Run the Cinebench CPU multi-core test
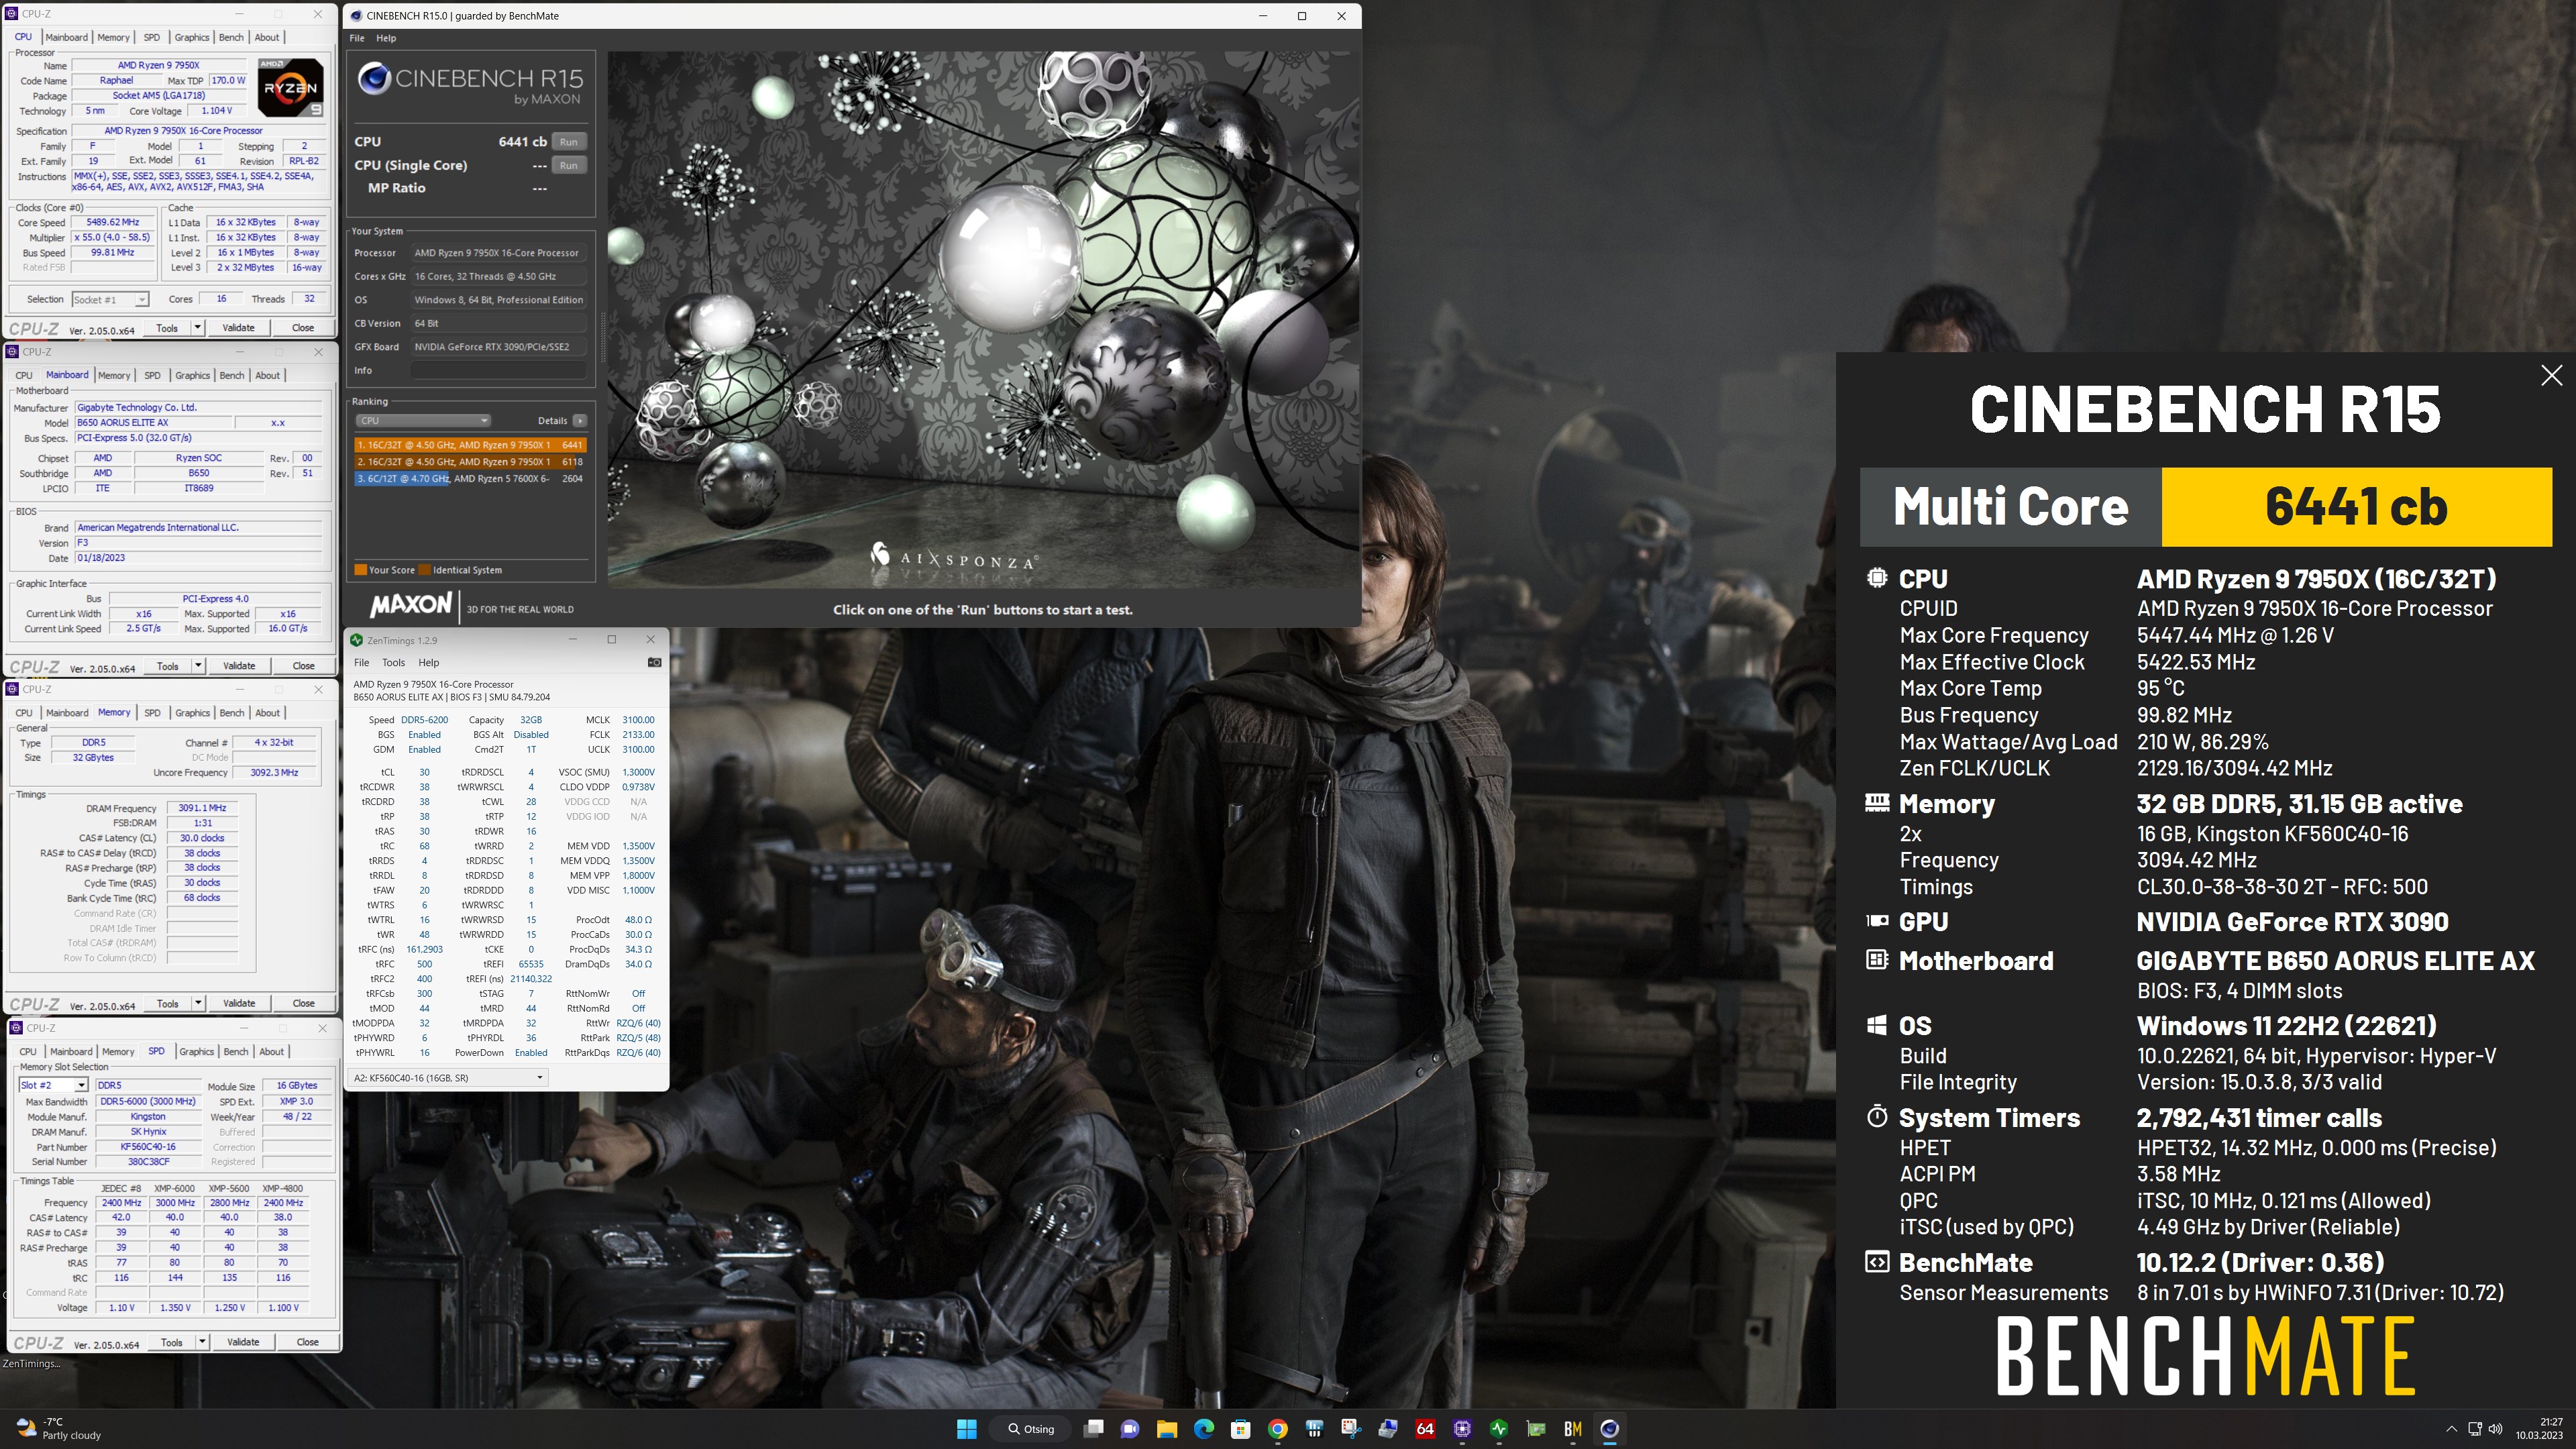 [569, 142]
